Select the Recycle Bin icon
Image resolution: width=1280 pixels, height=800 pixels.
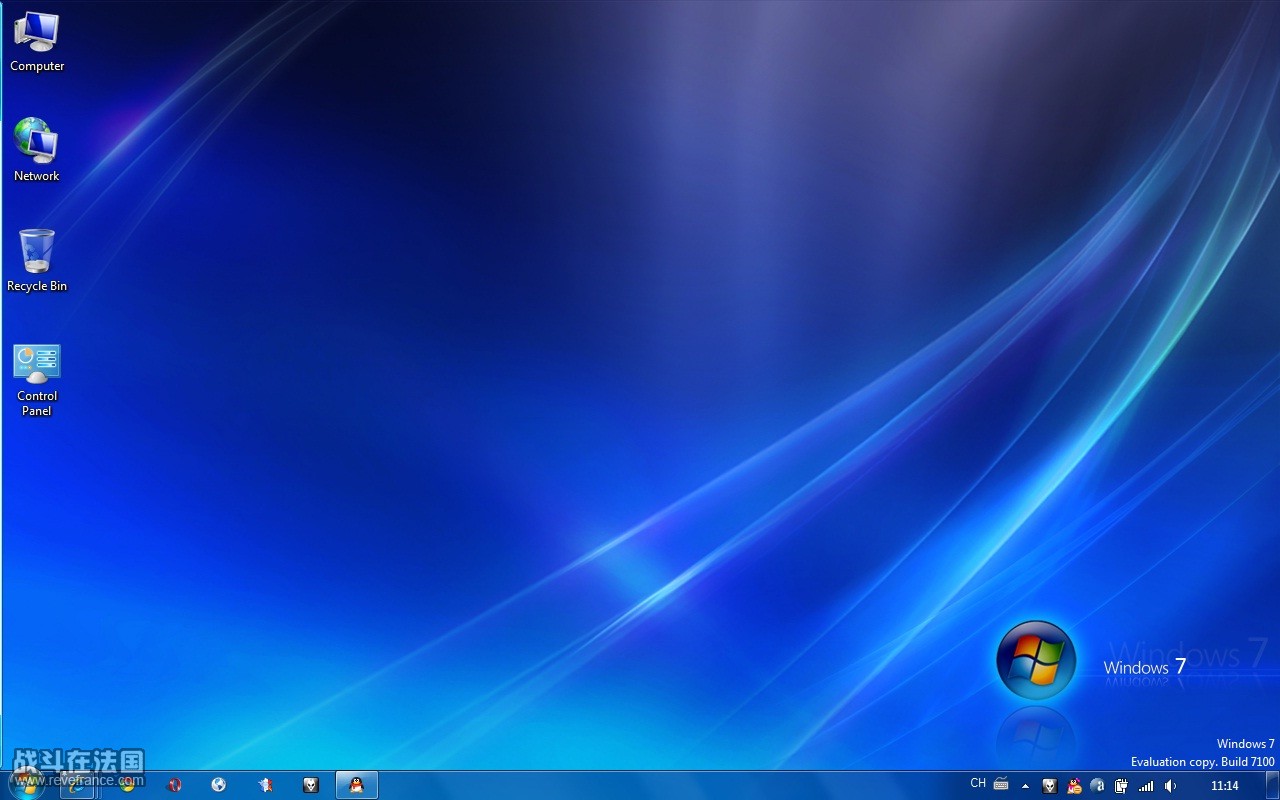[37, 260]
